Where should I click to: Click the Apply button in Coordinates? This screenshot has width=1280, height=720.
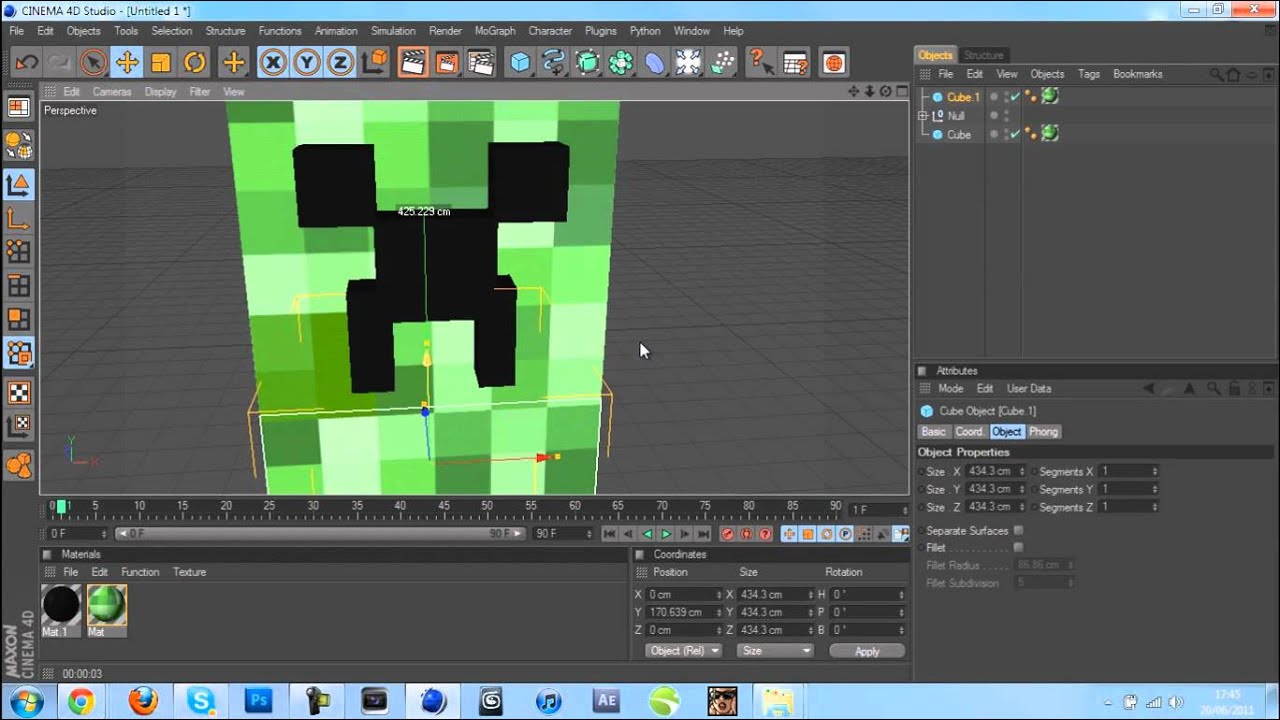pyautogui.click(x=867, y=651)
